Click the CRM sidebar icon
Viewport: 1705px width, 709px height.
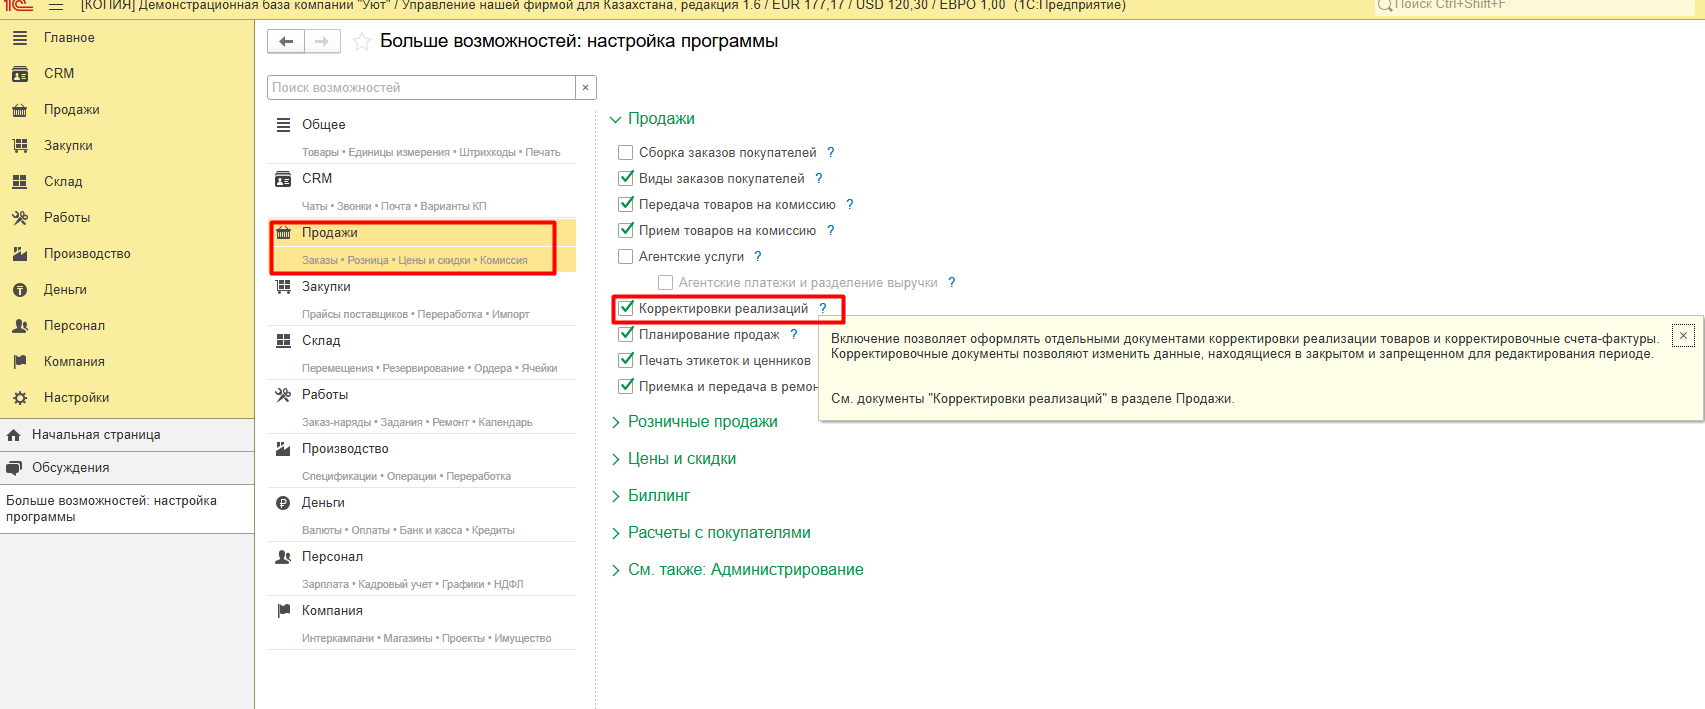pos(19,74)
